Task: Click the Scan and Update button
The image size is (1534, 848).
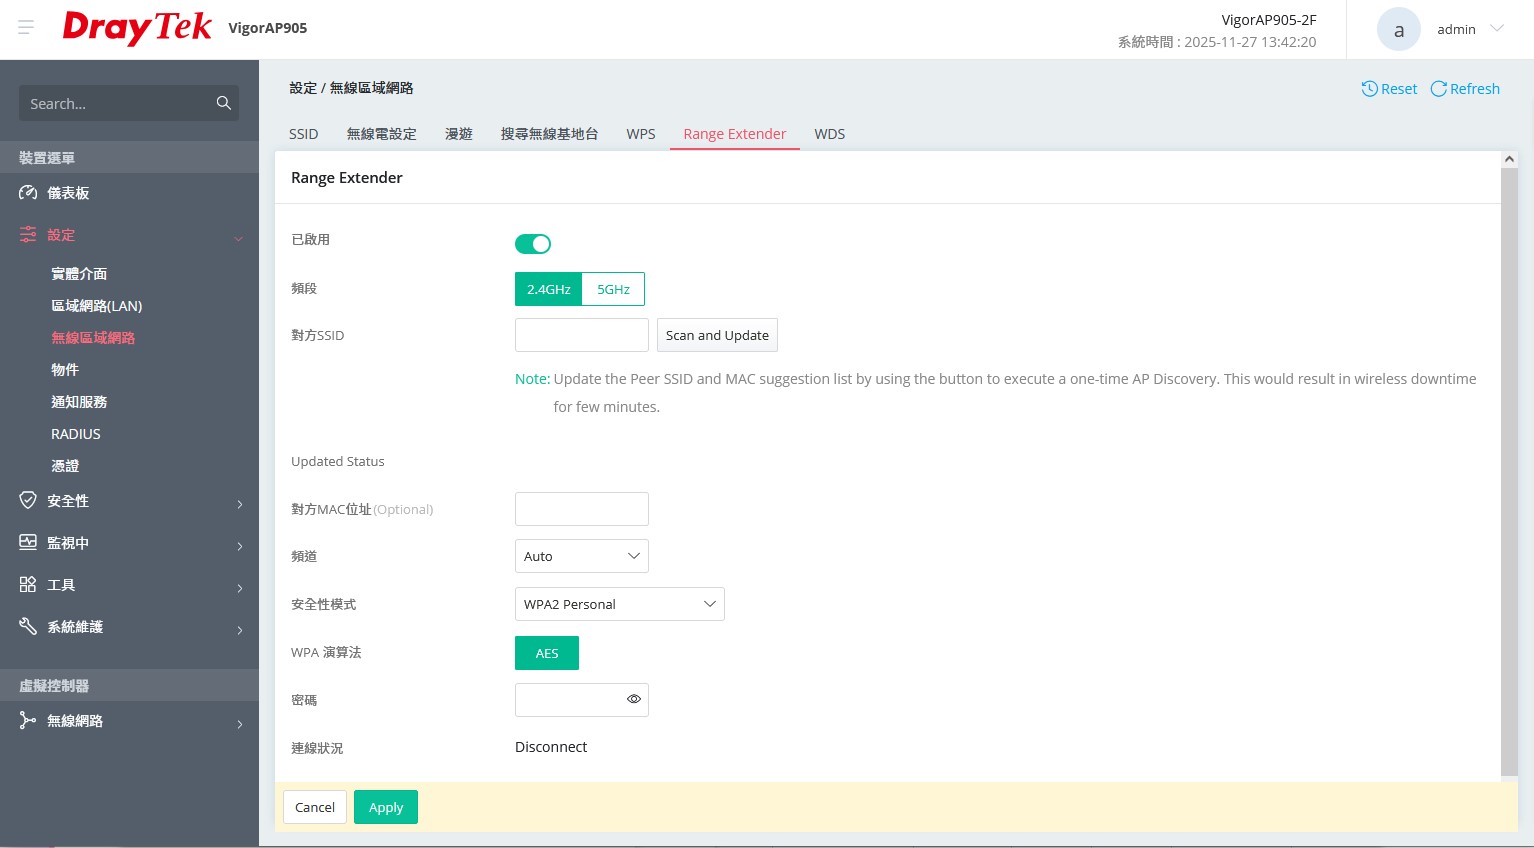Action: [717, 335]
